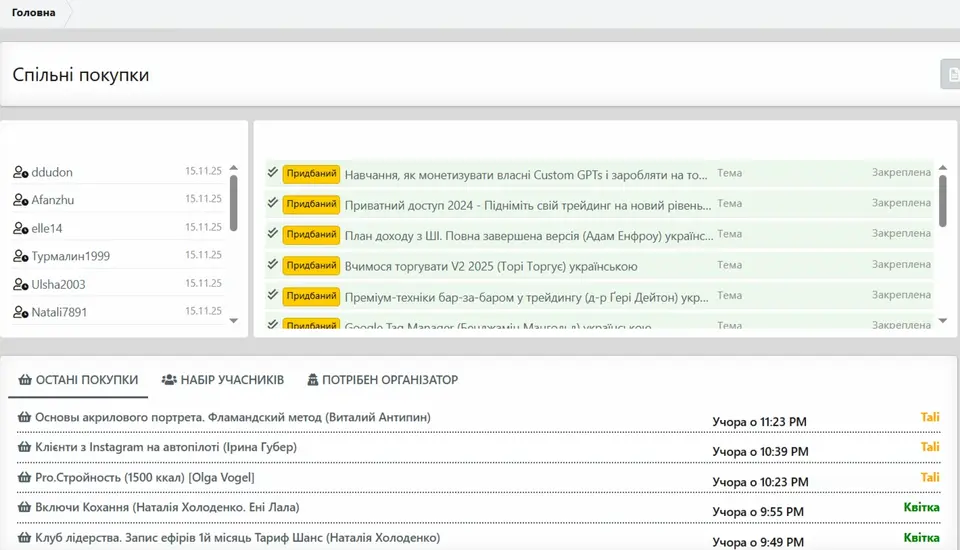Click the basket icon before Pro.Стройность

(25, 477)
